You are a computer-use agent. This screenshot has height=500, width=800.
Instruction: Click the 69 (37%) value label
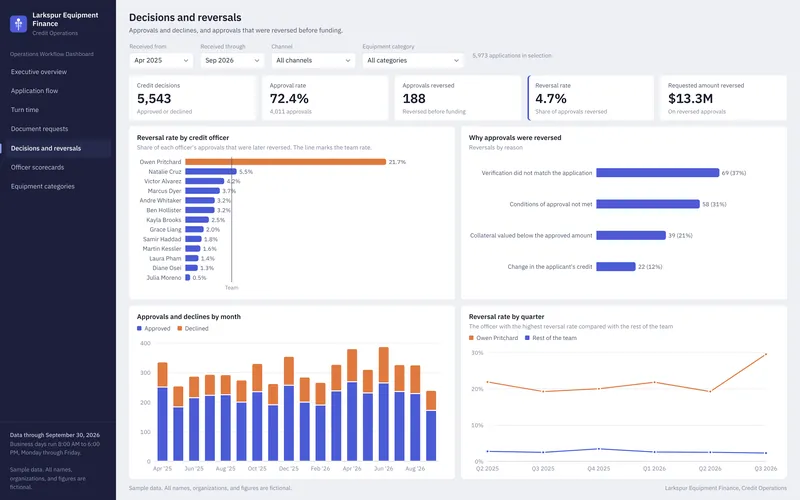coord(734,173)
